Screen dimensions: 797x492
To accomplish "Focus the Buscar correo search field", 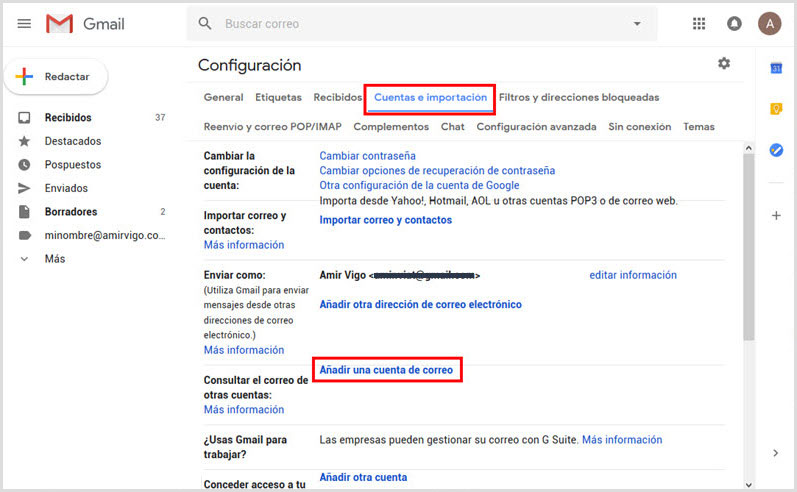I will pyautogui.click(x=422, y=24).
